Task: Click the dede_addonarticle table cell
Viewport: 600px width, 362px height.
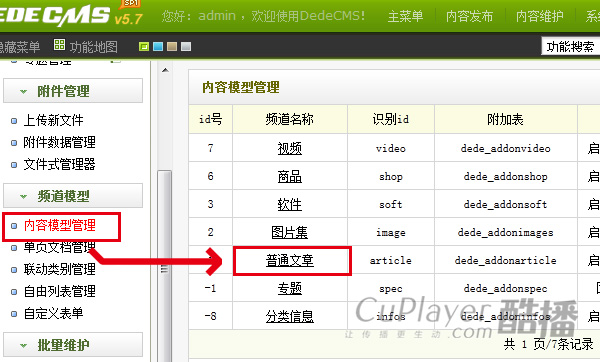Action: point(505,261)
